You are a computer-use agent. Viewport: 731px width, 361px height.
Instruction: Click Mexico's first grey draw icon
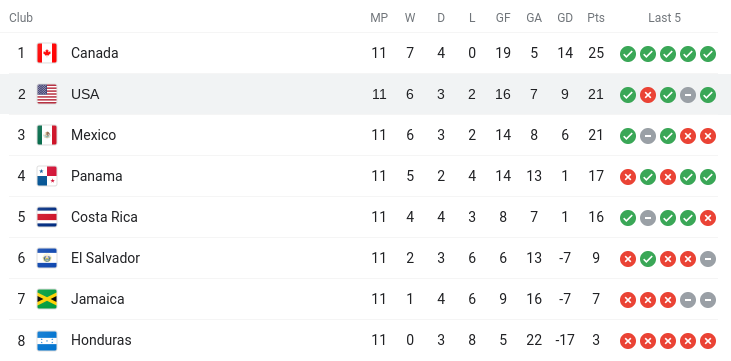tap(648, 136)
